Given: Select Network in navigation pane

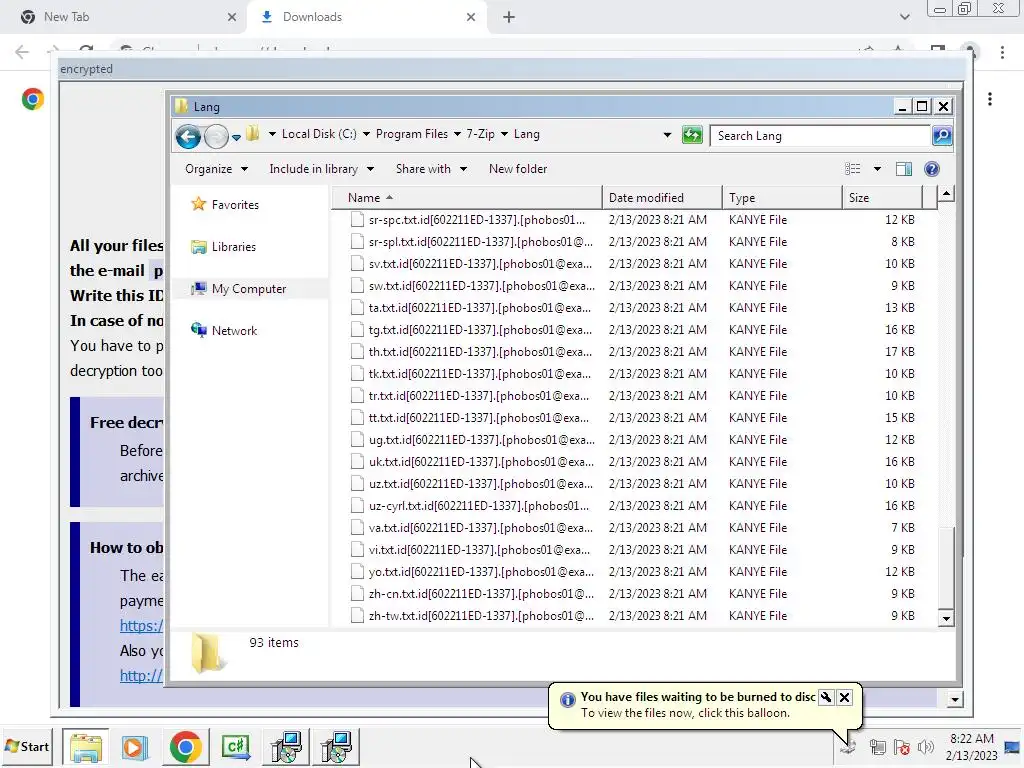Looking at the screenshot, I should click(x=224, y=330).
